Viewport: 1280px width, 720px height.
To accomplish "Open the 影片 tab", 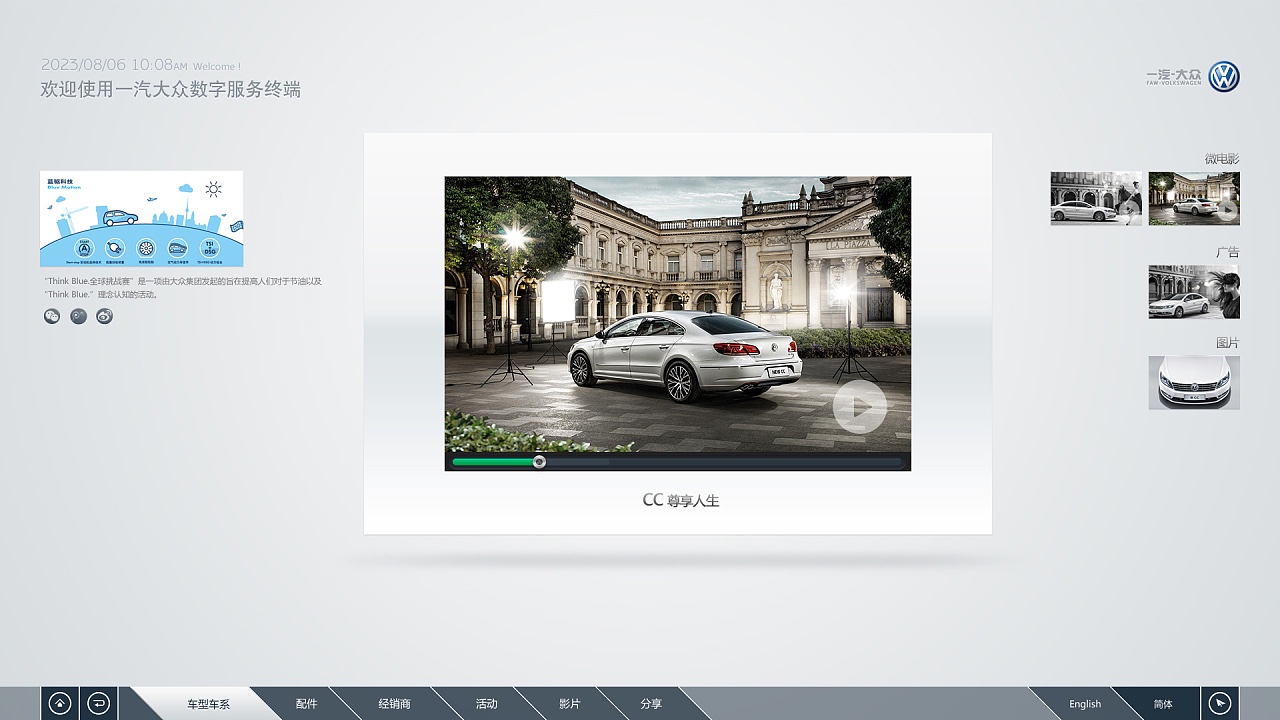I will coord(569,704).
